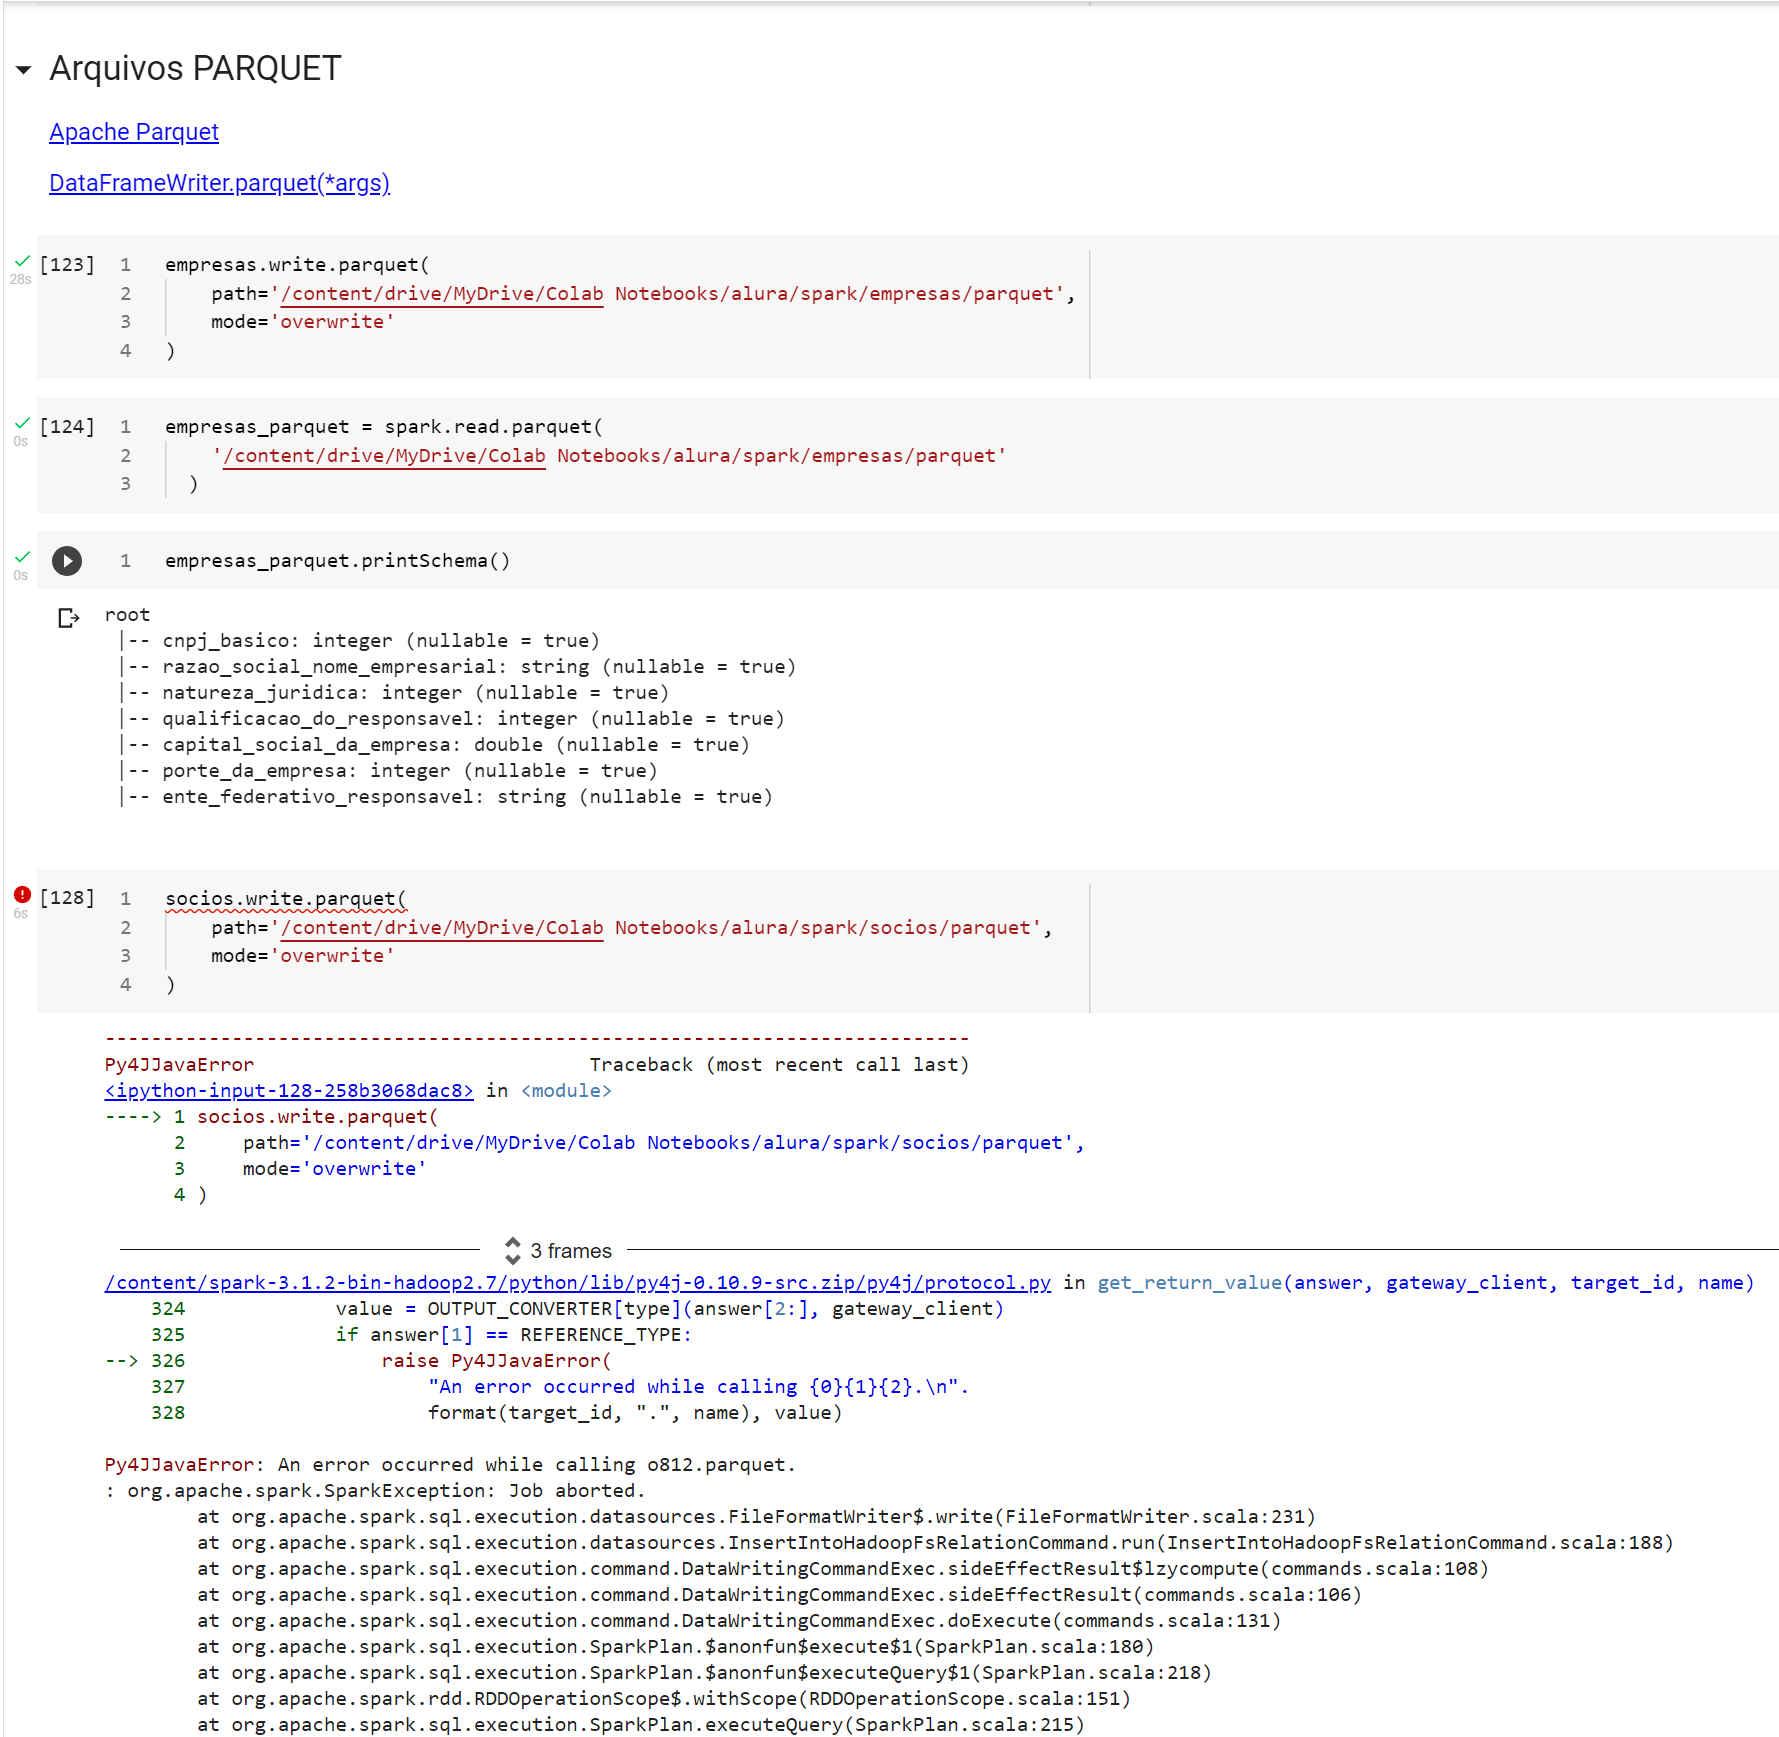
Task: Click the InsertIntoHadoopFsRelationCommand.scala:188 stack line
Action: click(x=935, y=1543)
